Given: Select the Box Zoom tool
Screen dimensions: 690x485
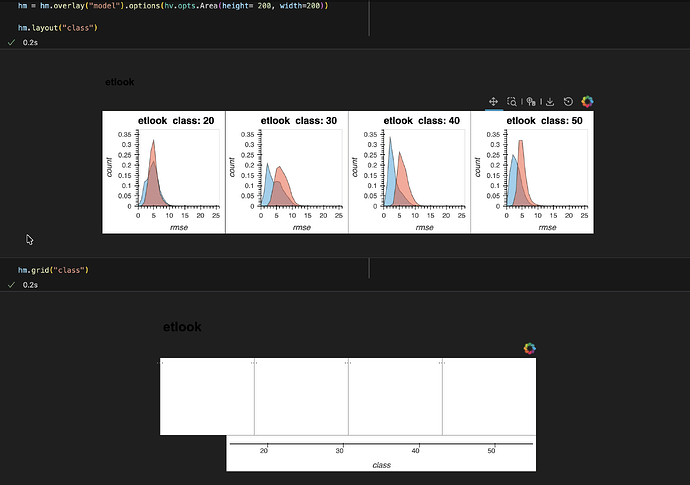Looking at the screenshot, I should point(512,101).
